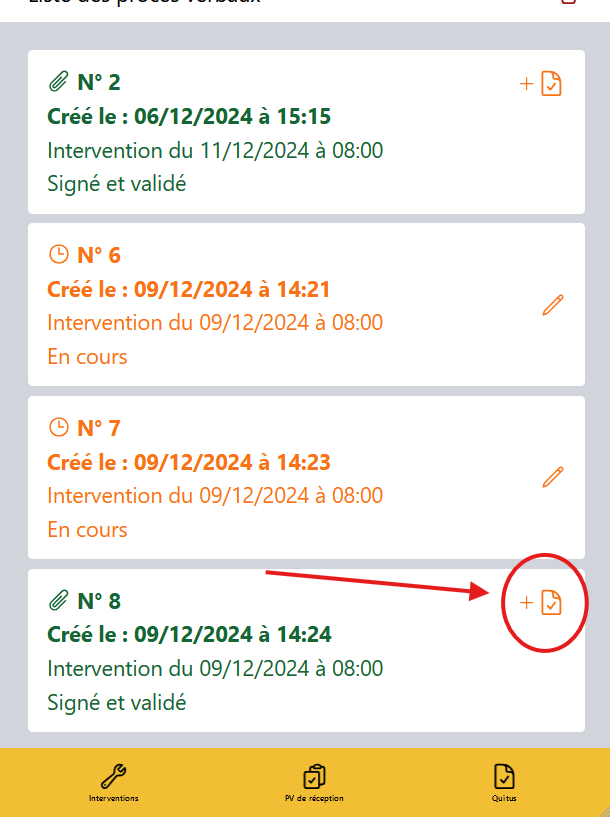Click "Signé et validé" status on N° 8
Screen dimensions: 610x817
(116, 702)
